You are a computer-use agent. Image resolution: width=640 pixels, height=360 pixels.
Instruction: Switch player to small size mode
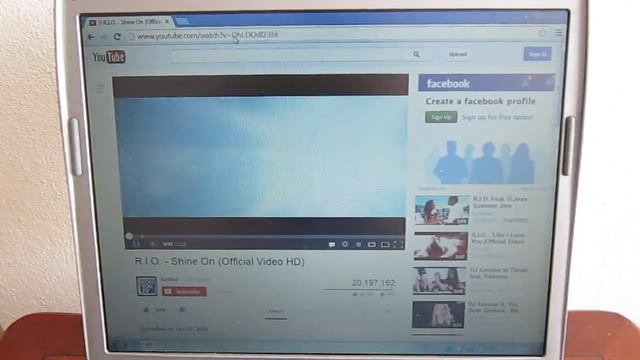click(371, 244)
